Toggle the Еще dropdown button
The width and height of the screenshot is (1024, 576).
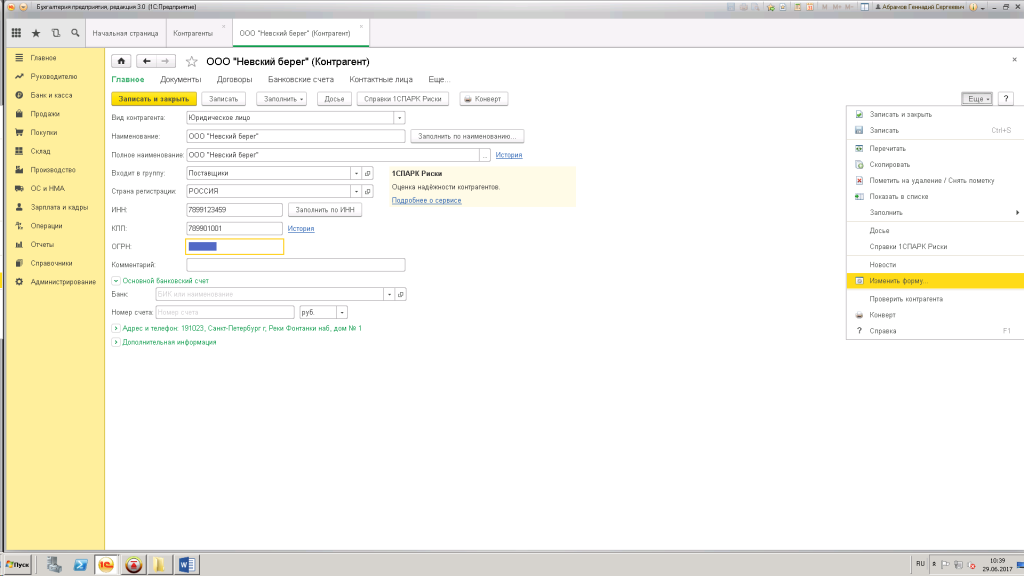pos(977,99)
